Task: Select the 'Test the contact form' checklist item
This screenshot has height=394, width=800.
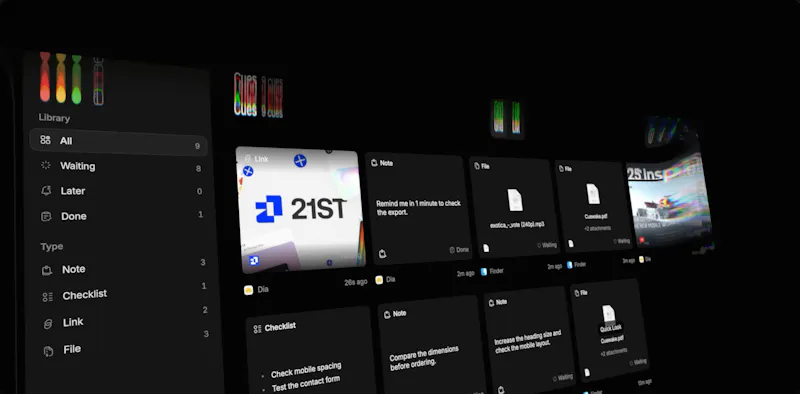Action: [306, 383]
